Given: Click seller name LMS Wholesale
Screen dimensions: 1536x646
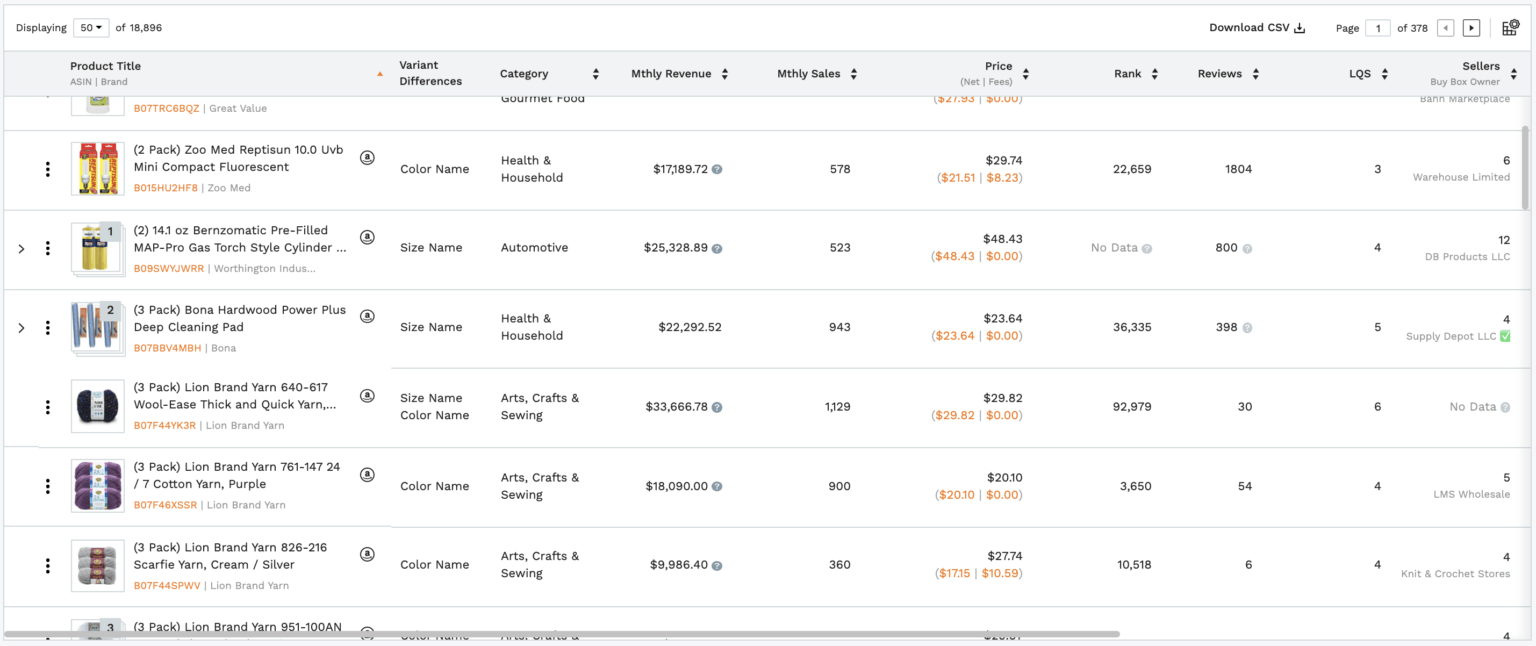Looking at the screenshot, I should click(1471, 494).
